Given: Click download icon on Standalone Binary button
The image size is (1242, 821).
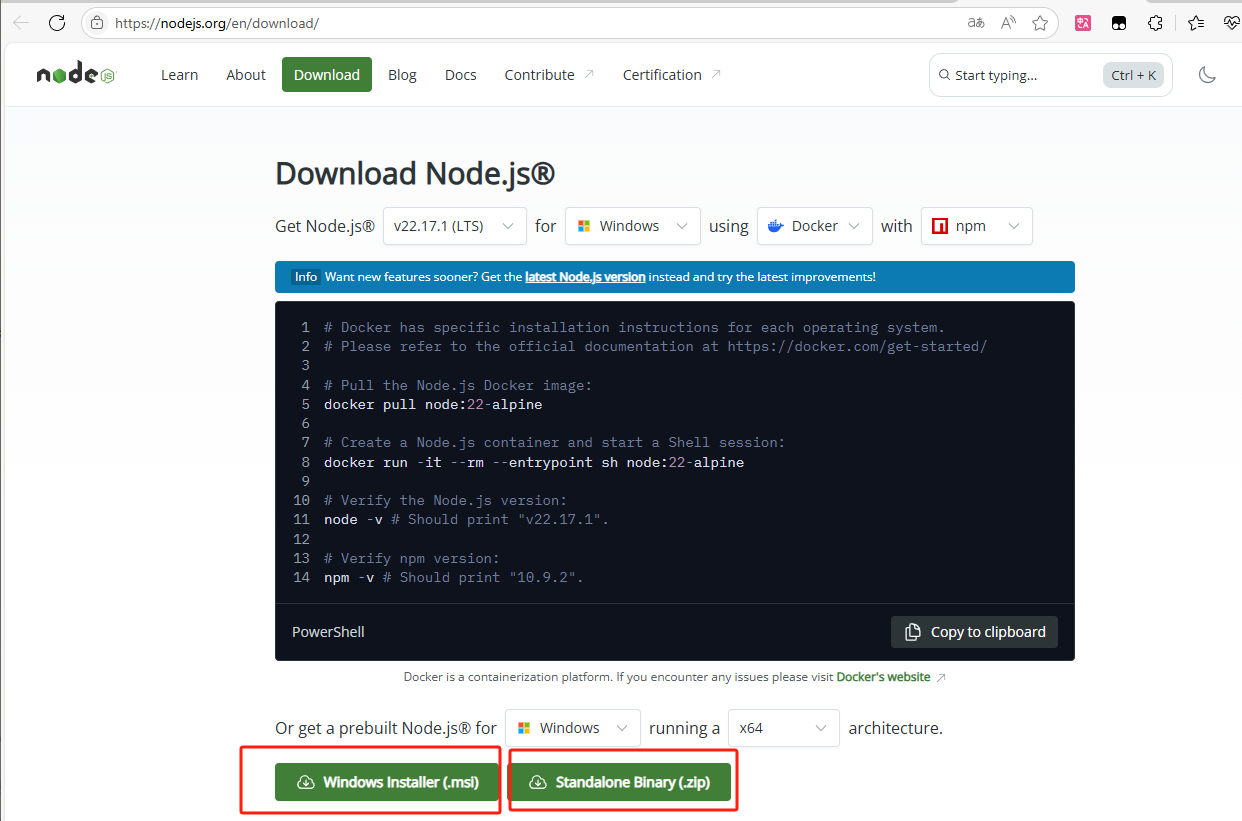Looking at the screenshot, I should tap(538, 782).
